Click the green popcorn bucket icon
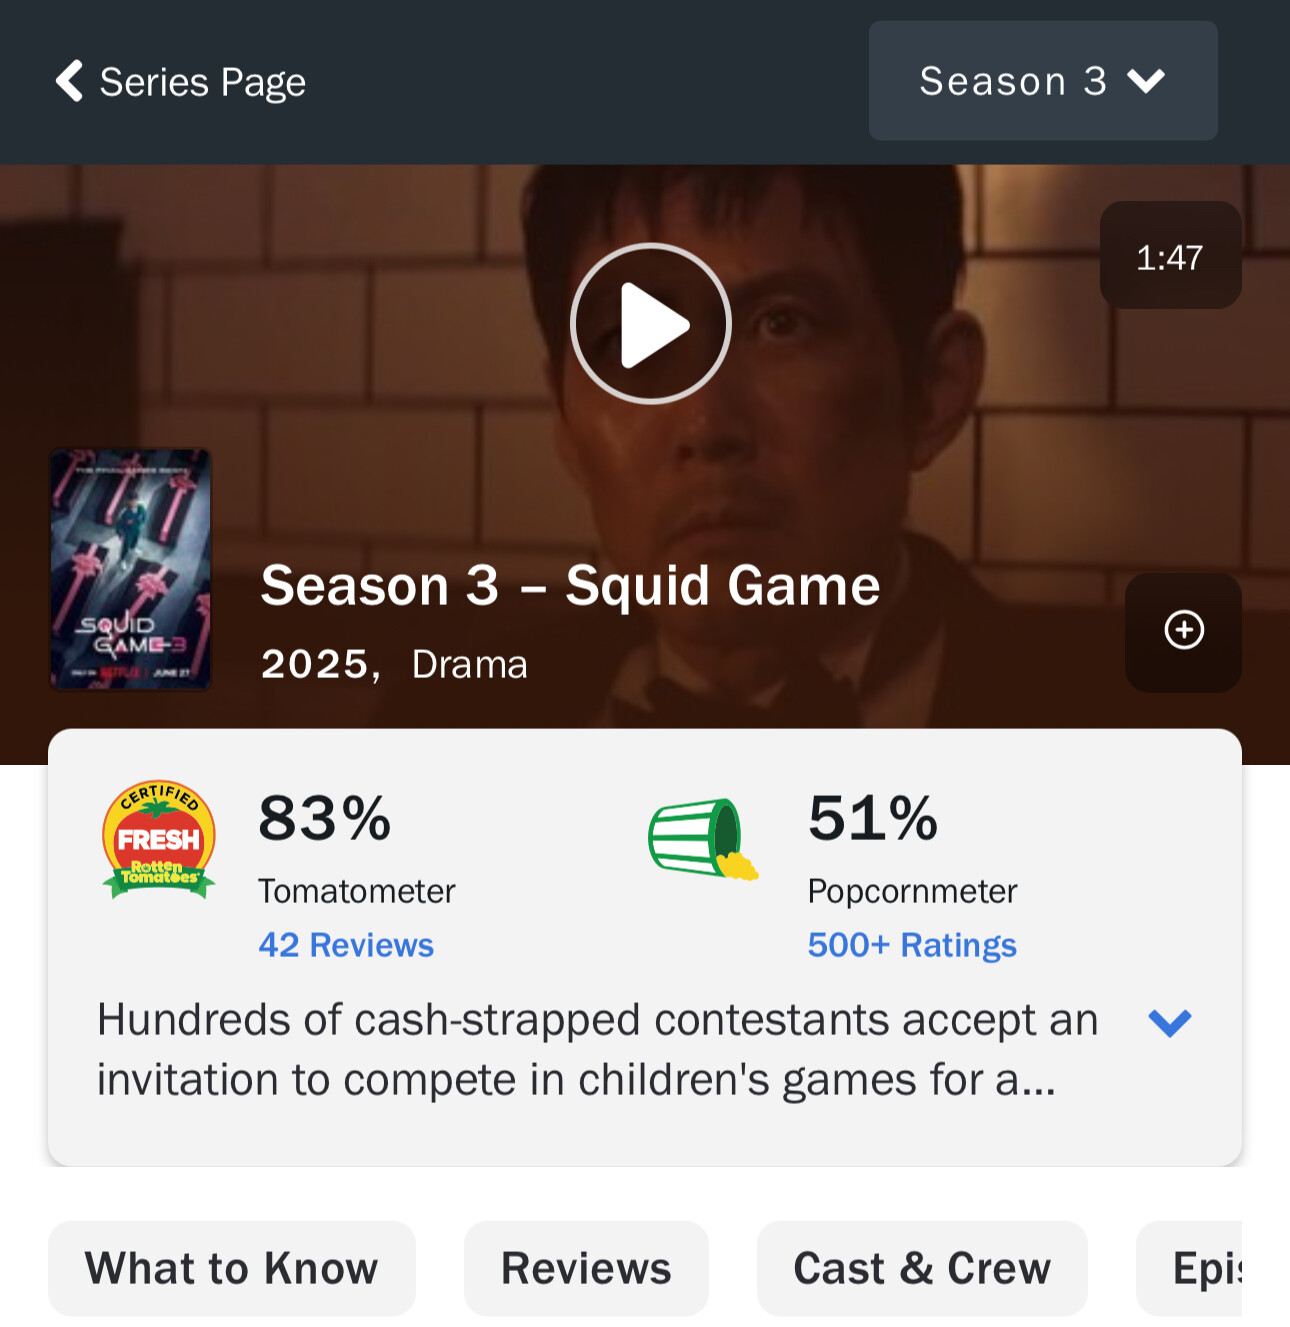Viewport: 1290px width, 1327px height. coord(703,838)
